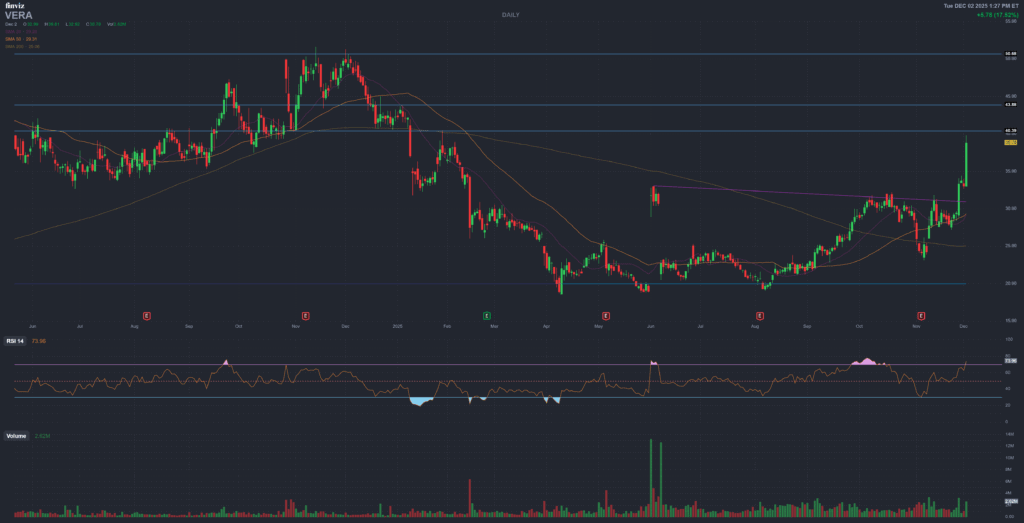Click the green earnings marker near March
Screen dimensions: 1024x523
tap(487, 315)
